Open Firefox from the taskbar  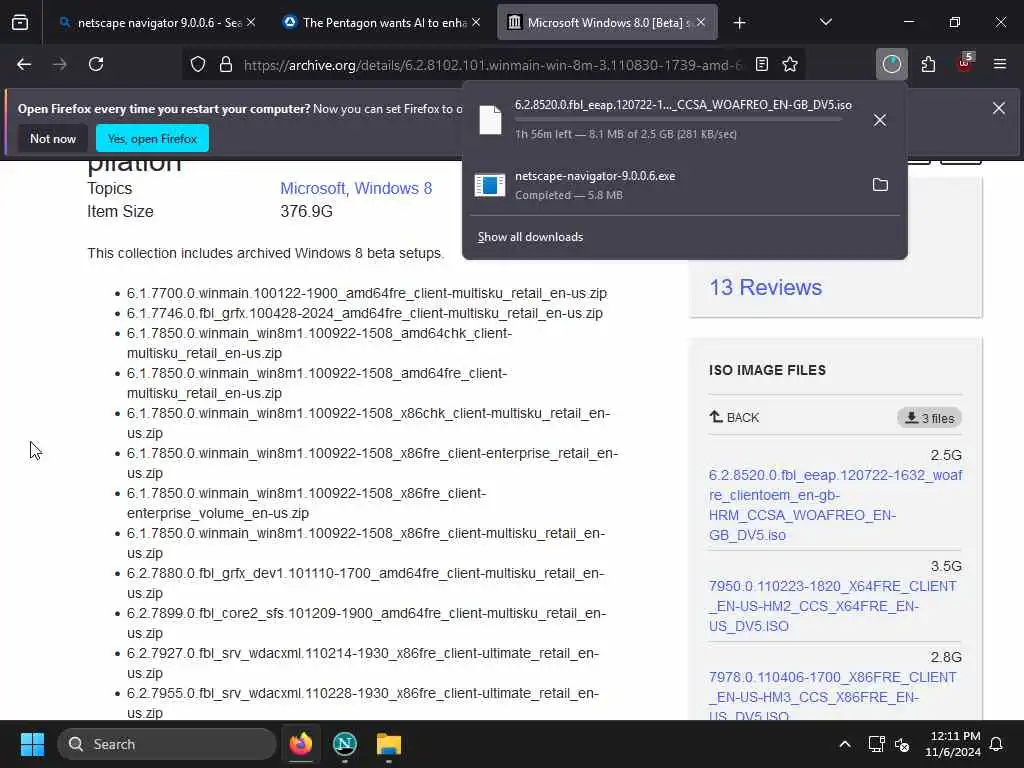[x=301, y=744]
